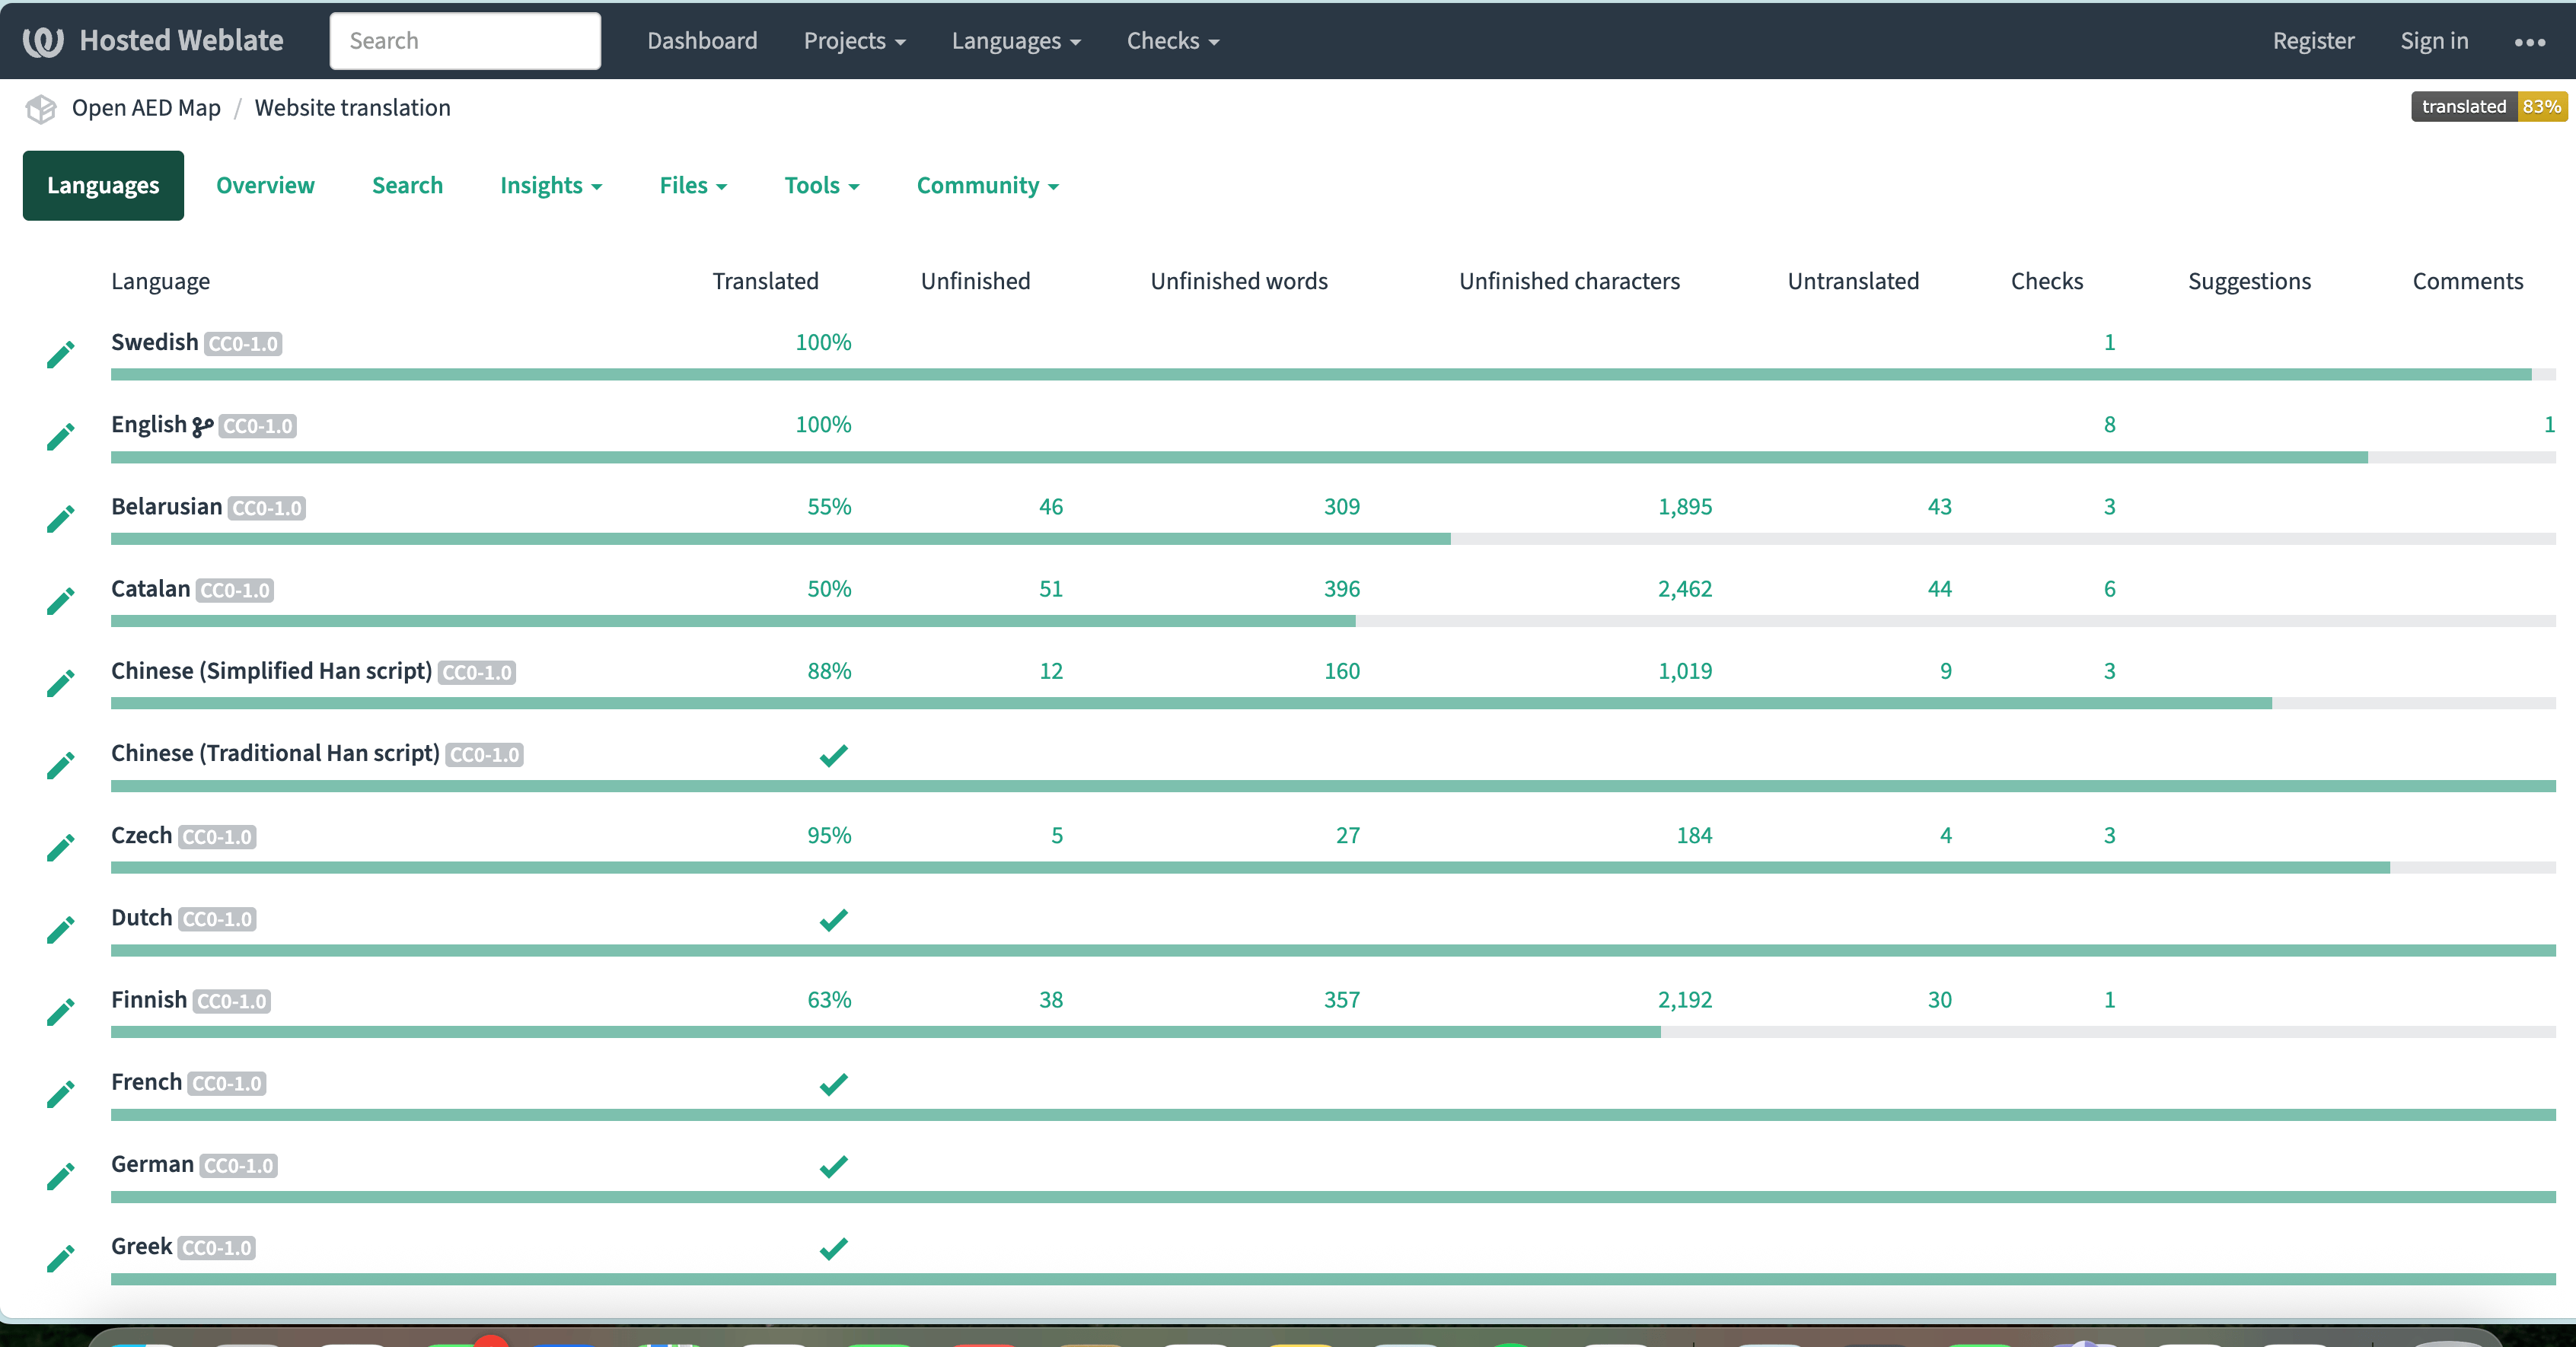Click the pencil icon next to Belarusian
The height and width of the screenshot is (1347, 2576).
coord(61,519)
